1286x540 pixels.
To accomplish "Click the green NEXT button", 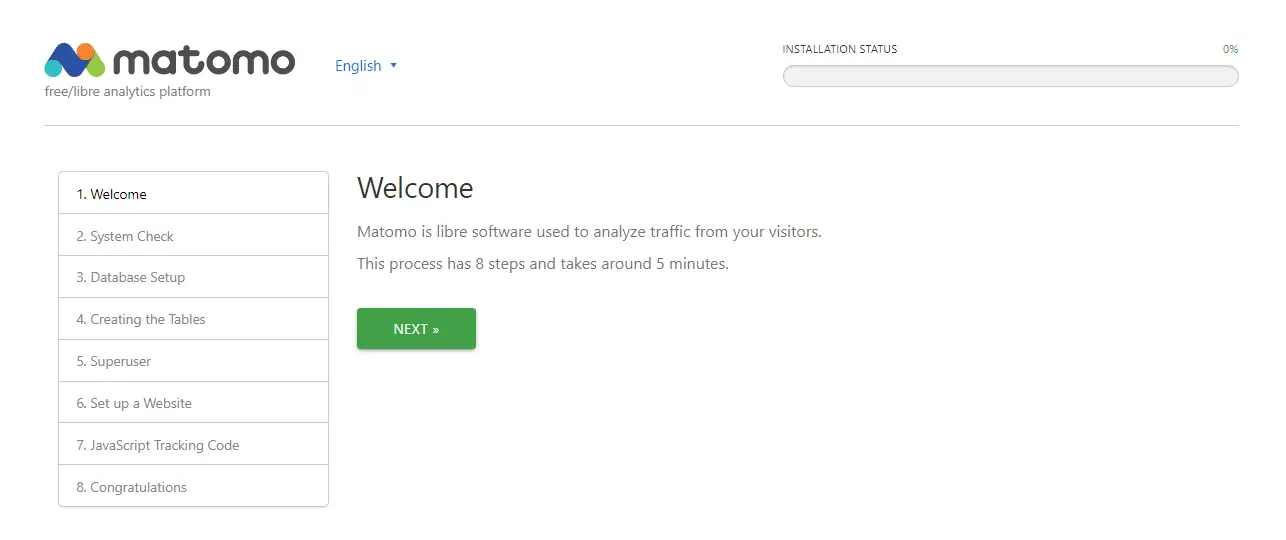I will pyautogui.click(x=416, y=329).
